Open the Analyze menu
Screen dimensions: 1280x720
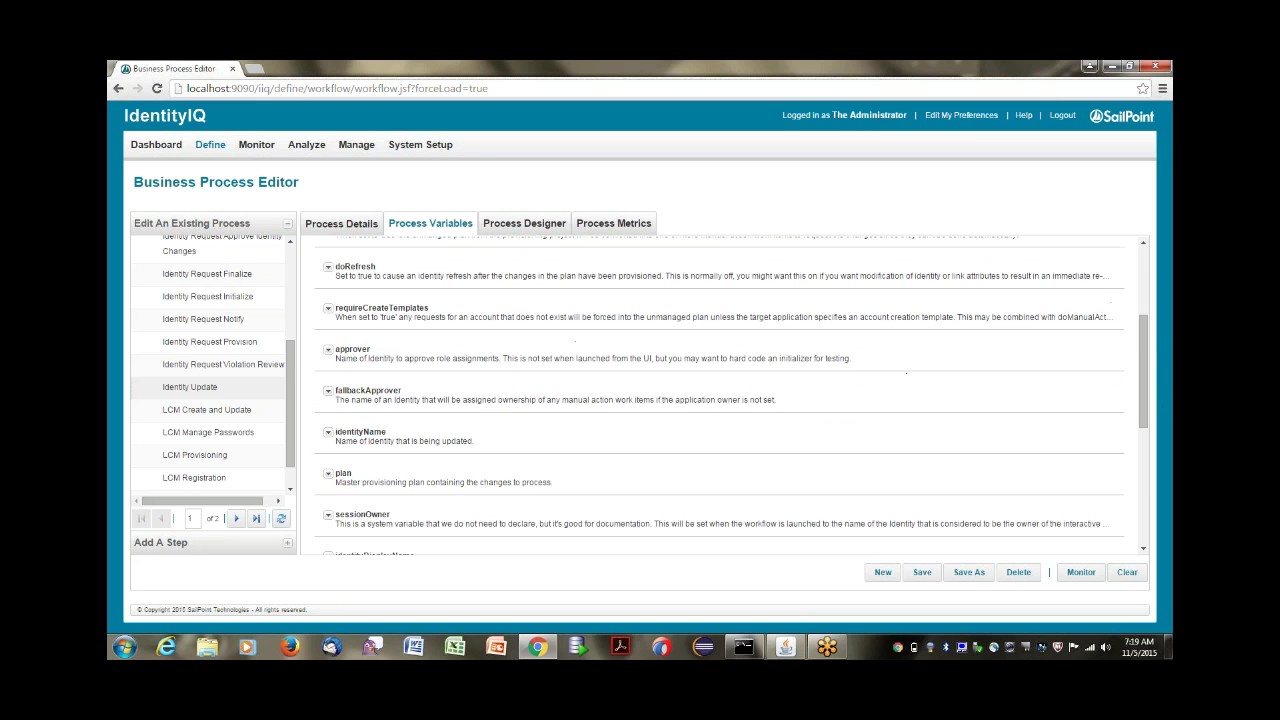tap(307, 145)
